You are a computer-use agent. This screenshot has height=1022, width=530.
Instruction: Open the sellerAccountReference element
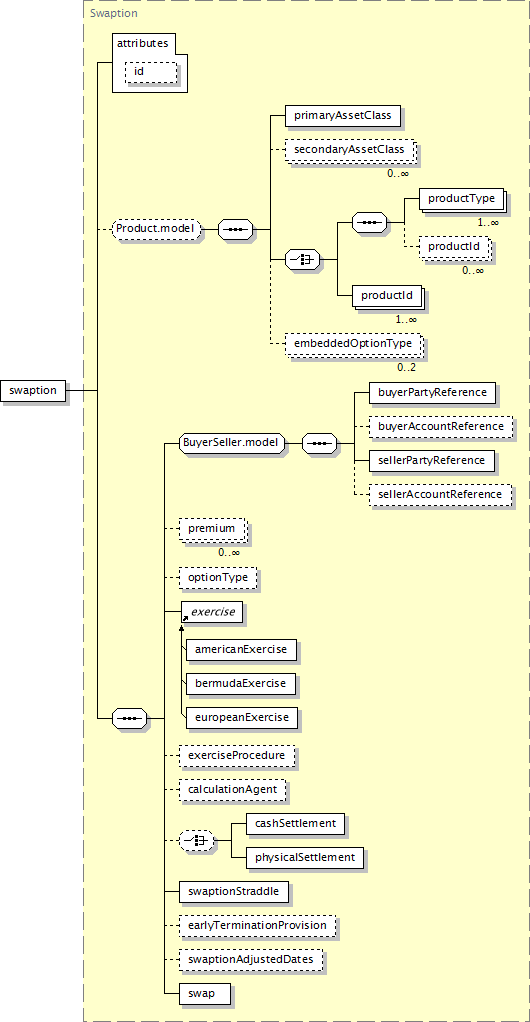(441, 495)
